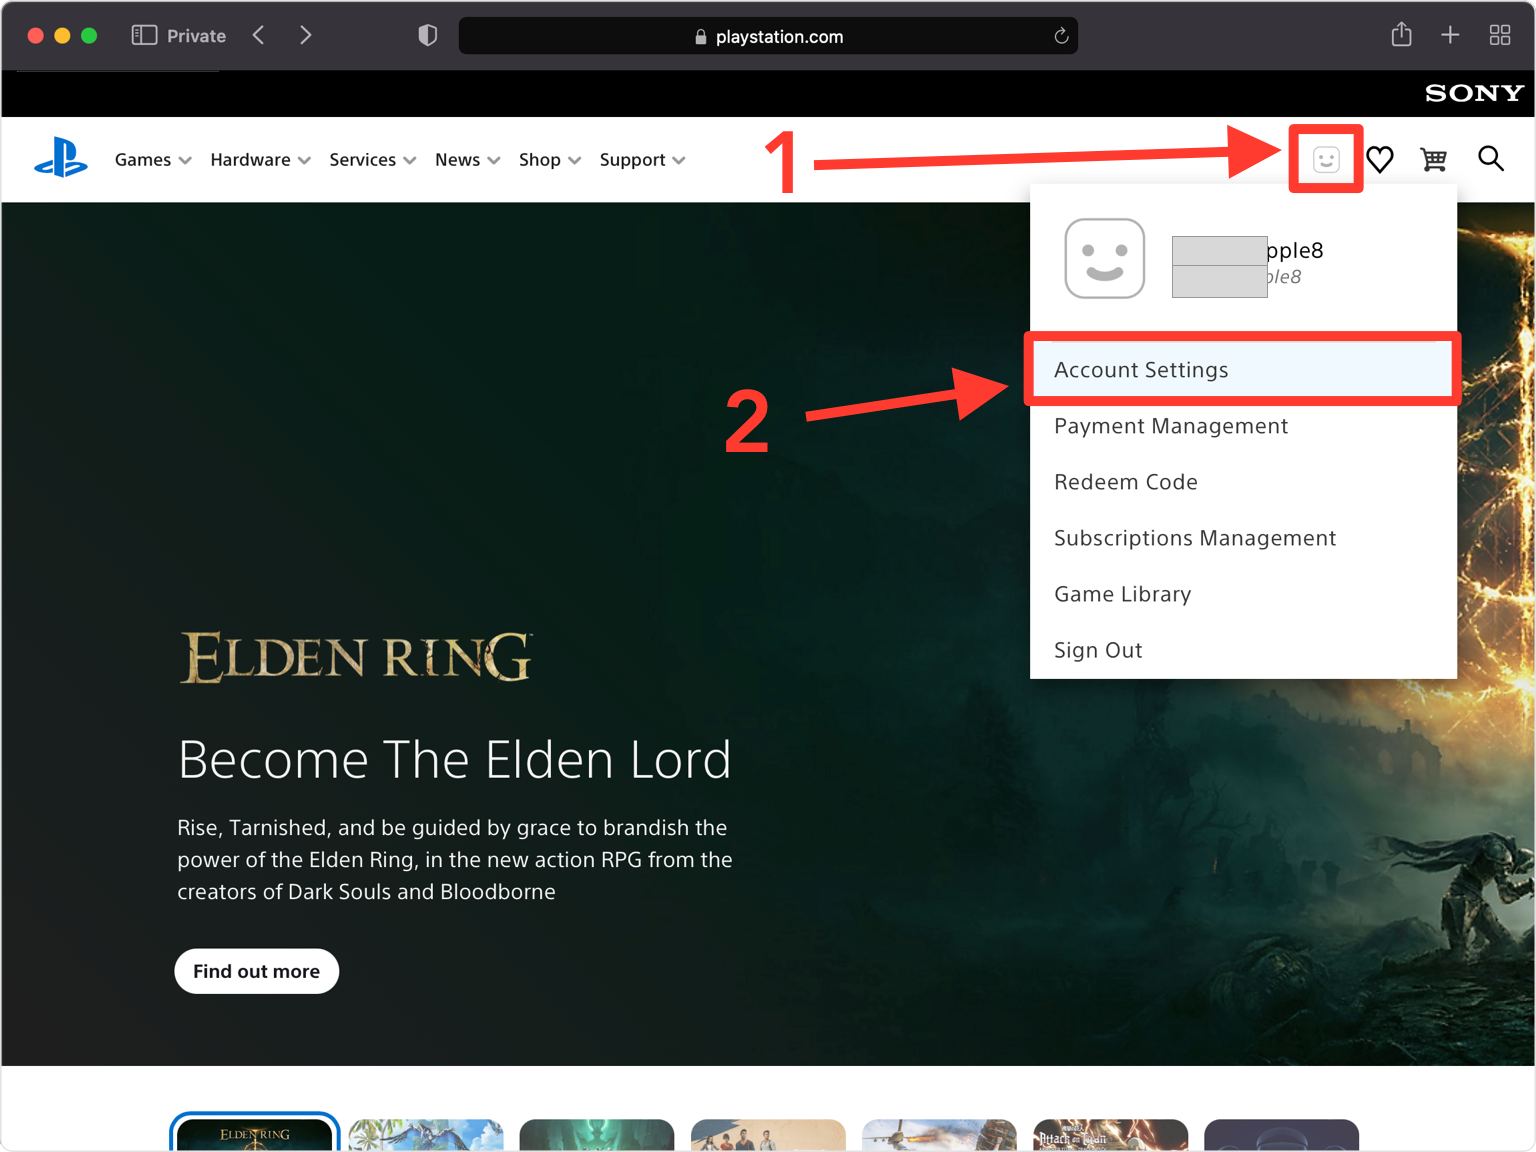The width and height of the screenshot is (1536, 1152).
Task: Click the privacy shield icon
Action: pyautogui.click(x=428, y=36)
